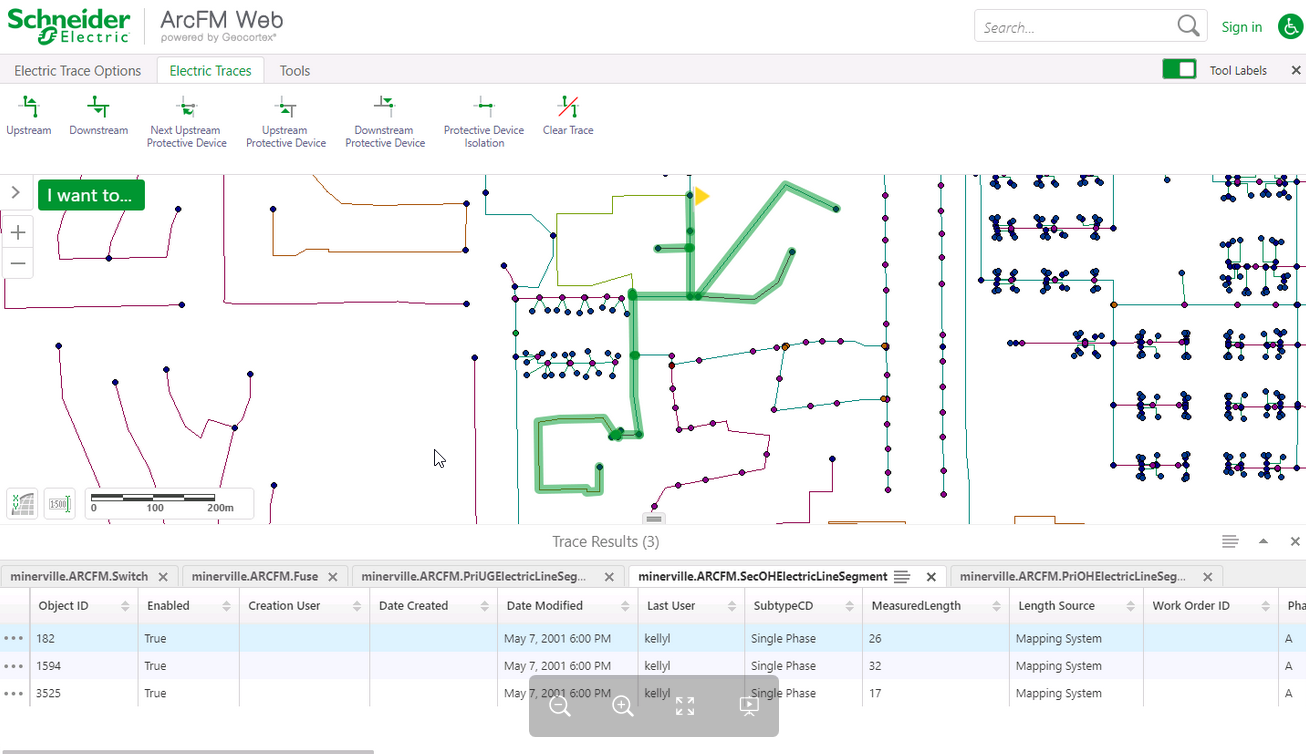
Task: Sort the MeasuredLength column
Action: coord(995,605)
